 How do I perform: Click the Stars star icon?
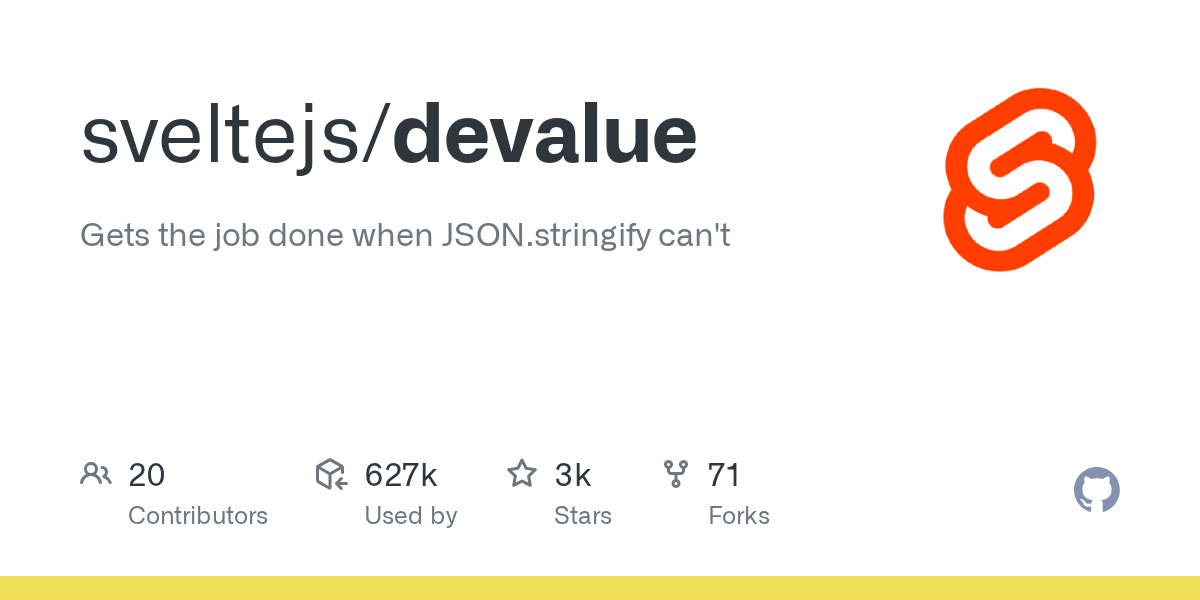coord(522,474)
